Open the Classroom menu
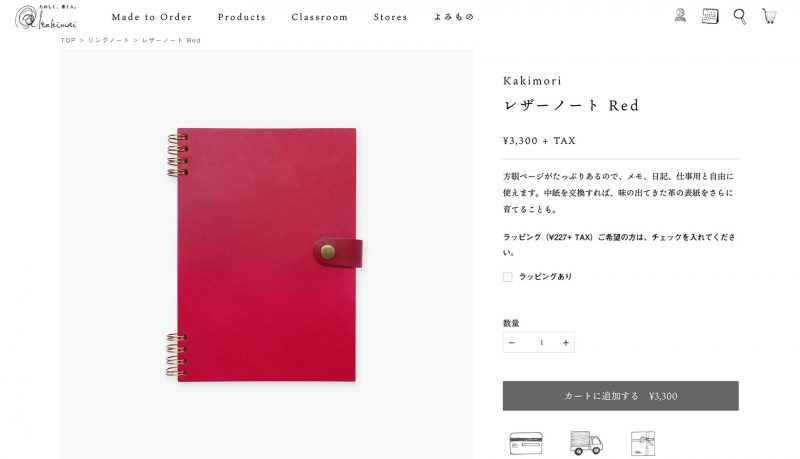This screenshot has height=459, width=800. (319, 17)
